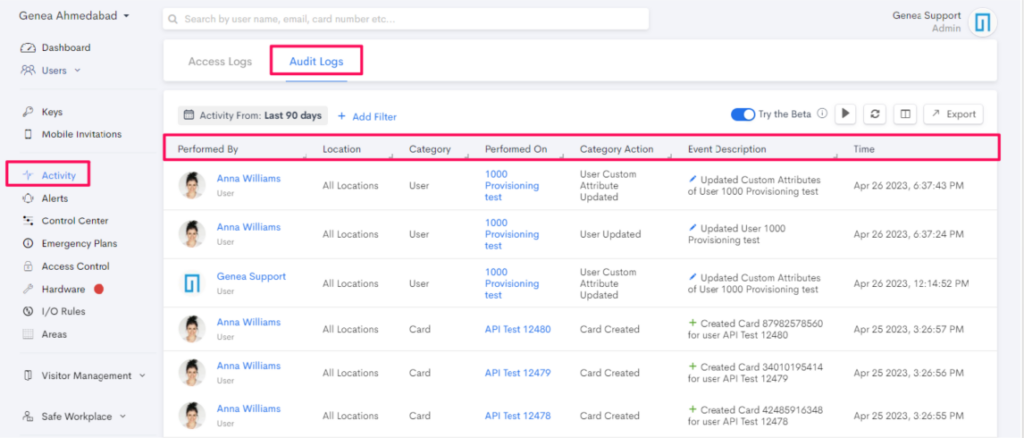Image resolution: width=1024 pixels, height=438 pixels.
Task: Click the Alerts icon in sidebar
Action: coord(27,198)
